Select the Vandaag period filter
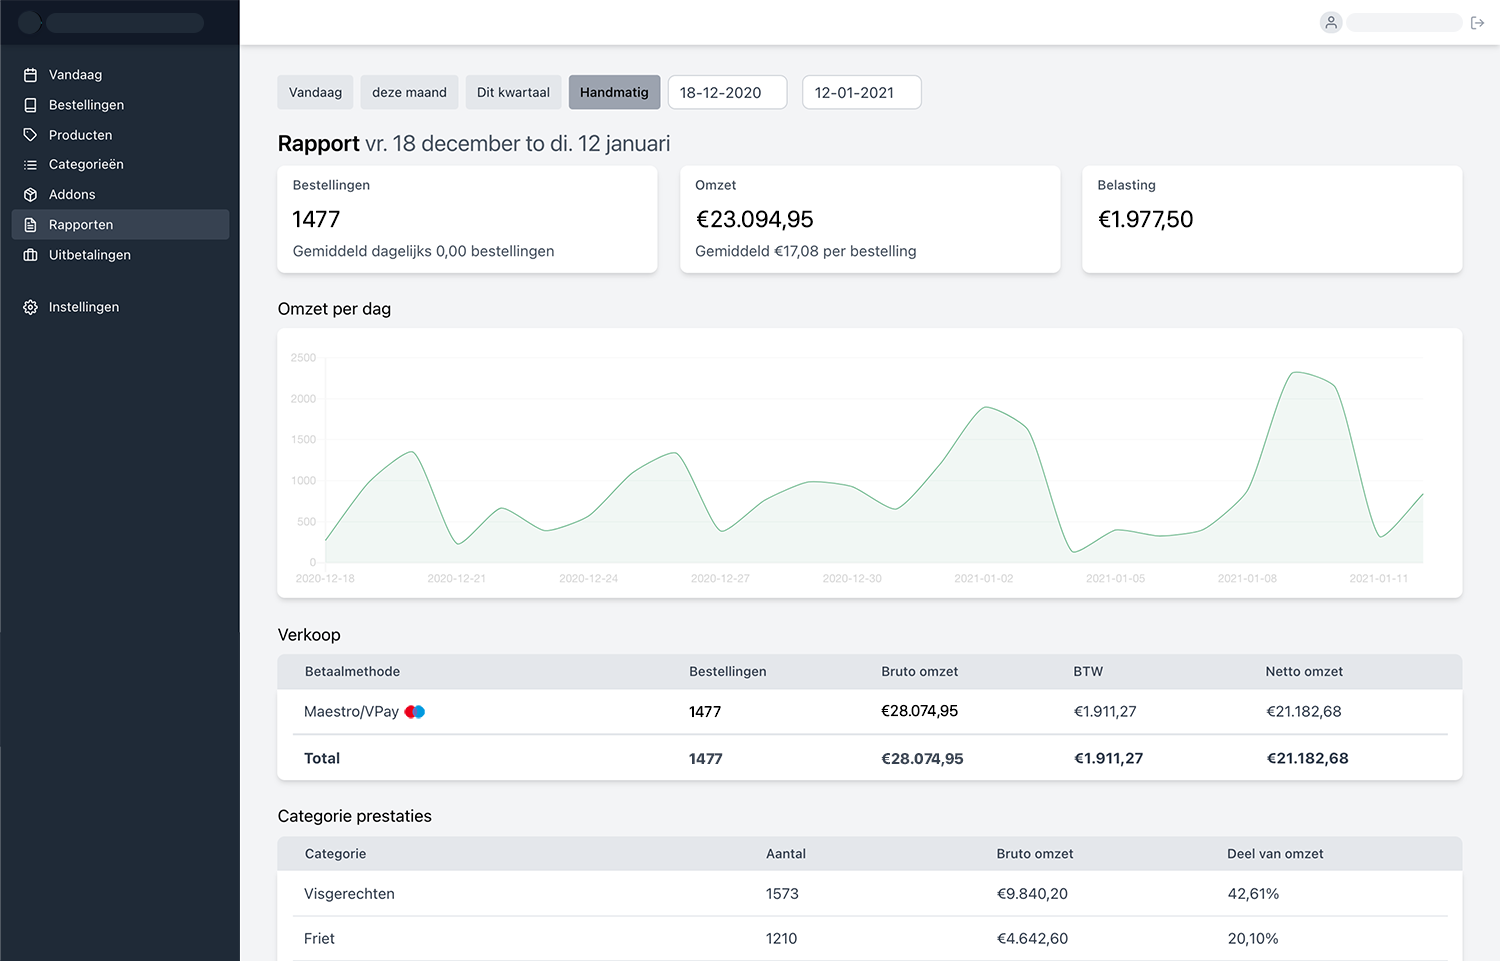1500x961 pixels. [x=315, y=92]
